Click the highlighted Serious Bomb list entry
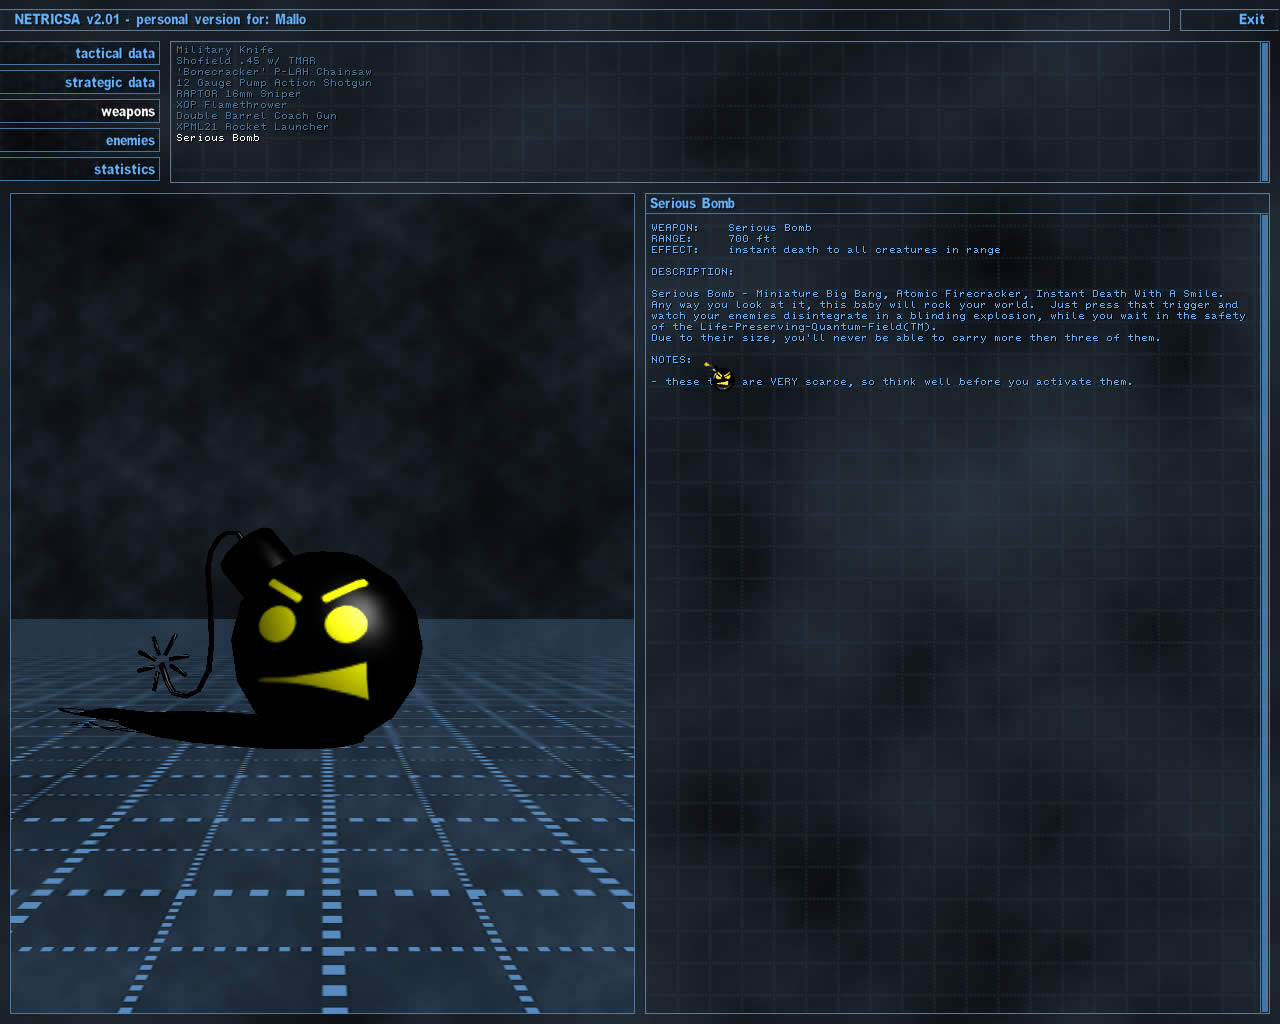 pyautogui.click(x=217, y=138)
